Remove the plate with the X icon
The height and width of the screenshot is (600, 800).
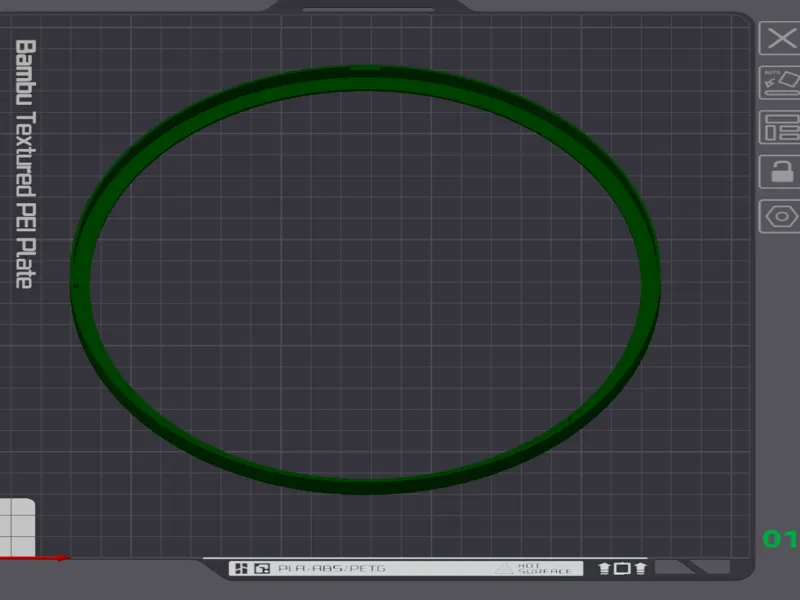(780, 38)
